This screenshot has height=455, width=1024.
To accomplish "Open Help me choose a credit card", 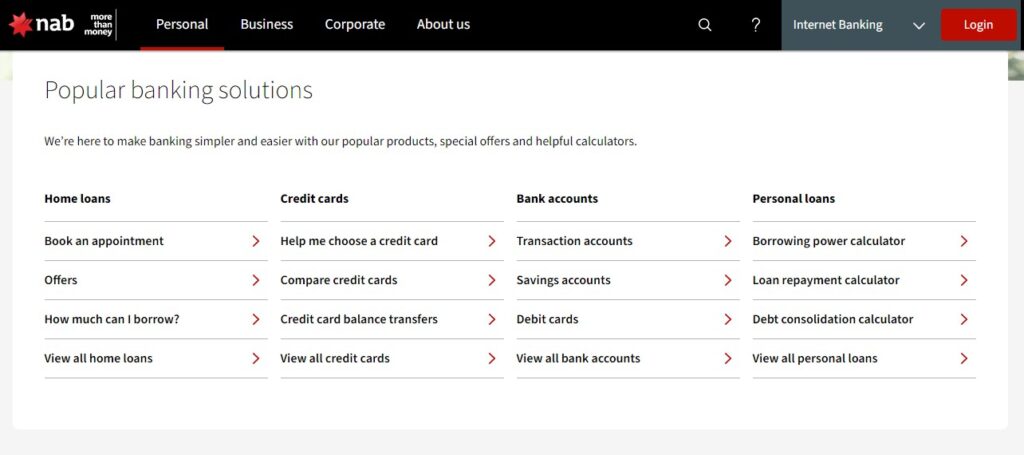I will pyautogui.click(x=359, y=241).
